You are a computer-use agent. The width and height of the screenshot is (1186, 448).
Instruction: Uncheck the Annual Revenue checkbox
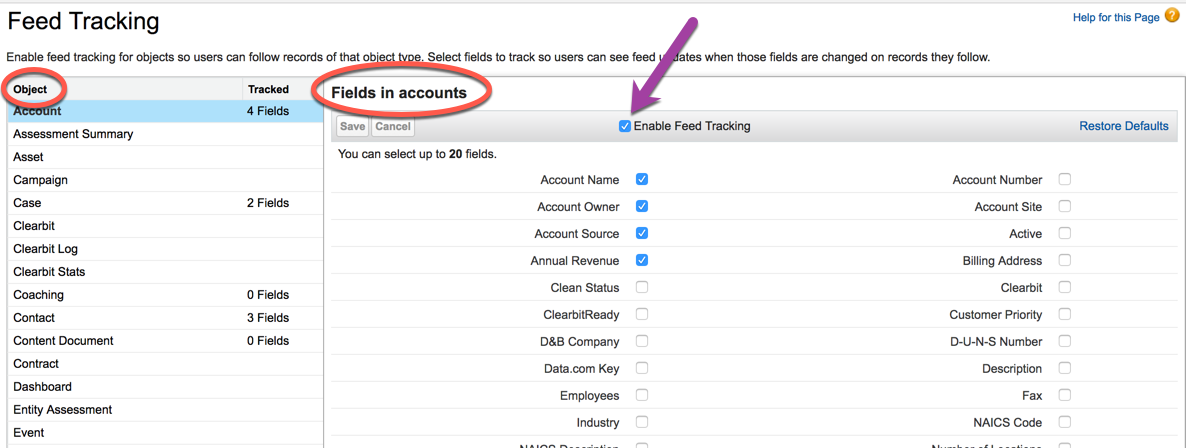click(642, 261)
